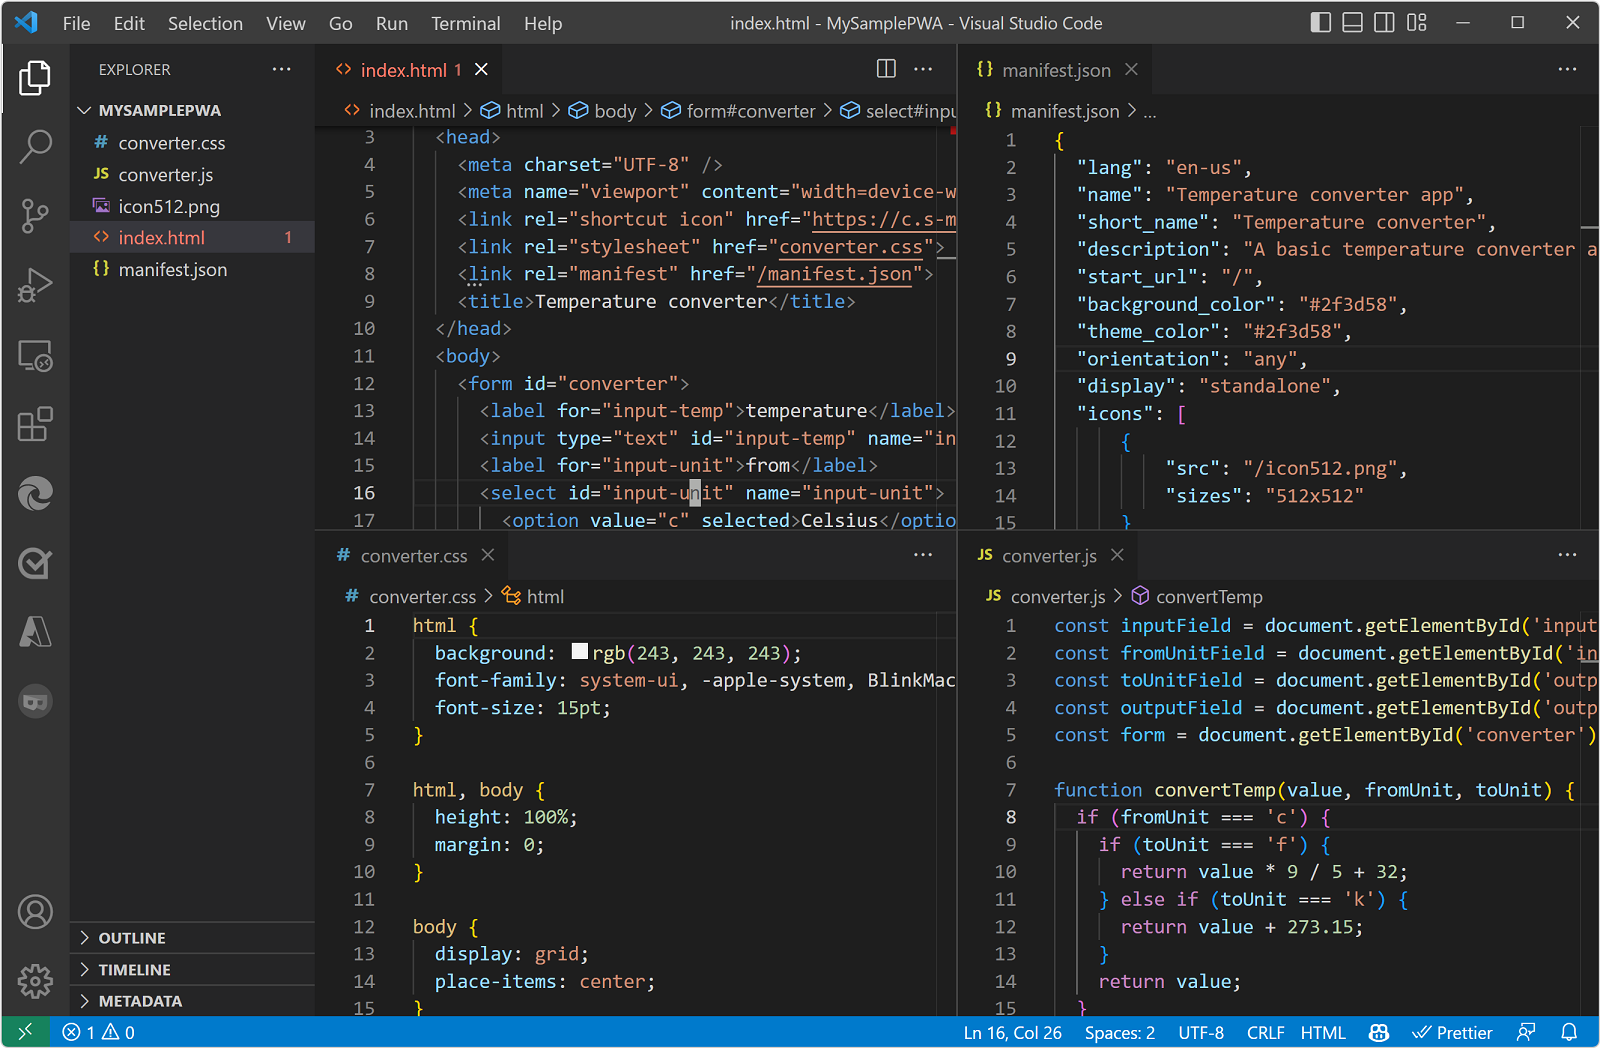Open the Terminal menu

(465, 23)
